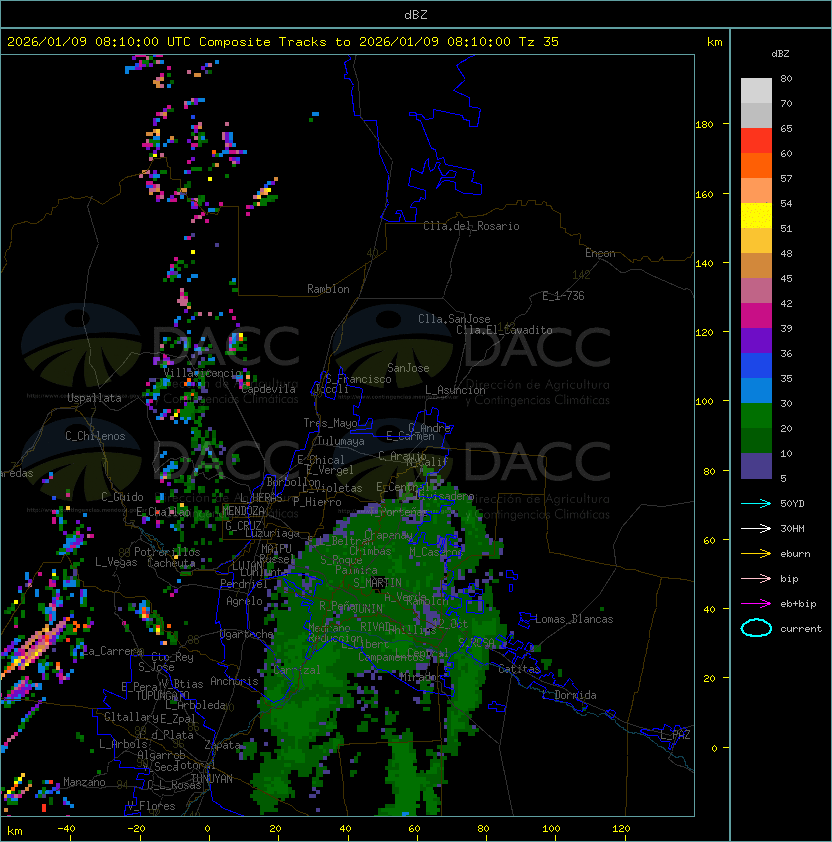Click the Tres_Mayo place label

click(330, 423)
